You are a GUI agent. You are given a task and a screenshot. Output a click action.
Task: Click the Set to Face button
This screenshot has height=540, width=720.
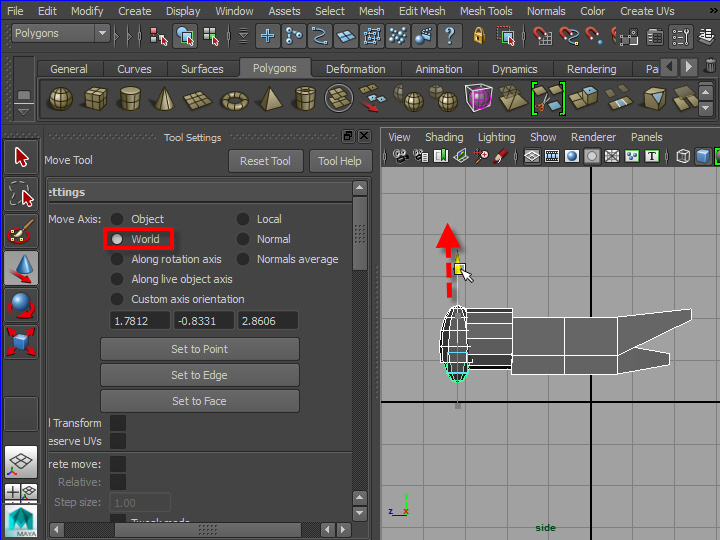(x=200, y=401)
